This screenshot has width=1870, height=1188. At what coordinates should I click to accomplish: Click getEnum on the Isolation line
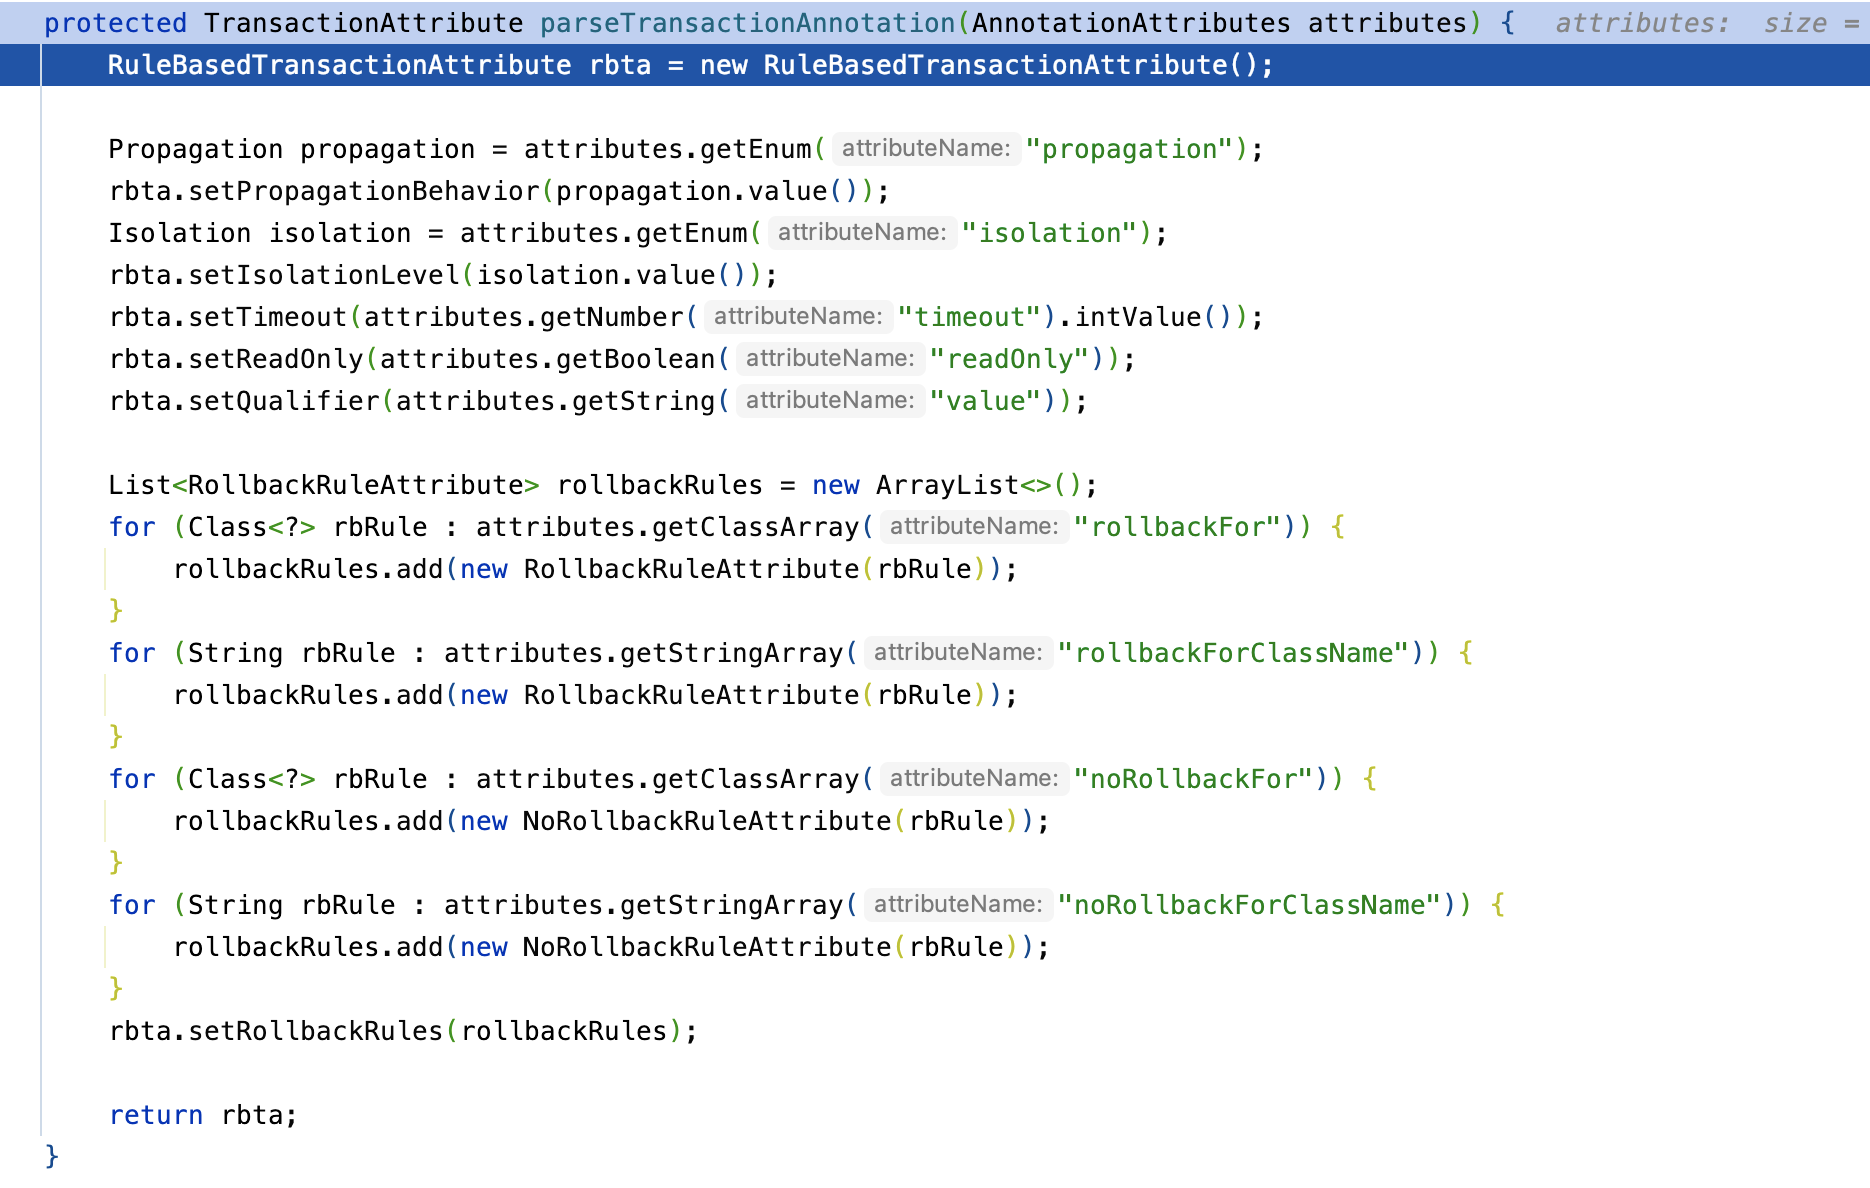point(692,233)
